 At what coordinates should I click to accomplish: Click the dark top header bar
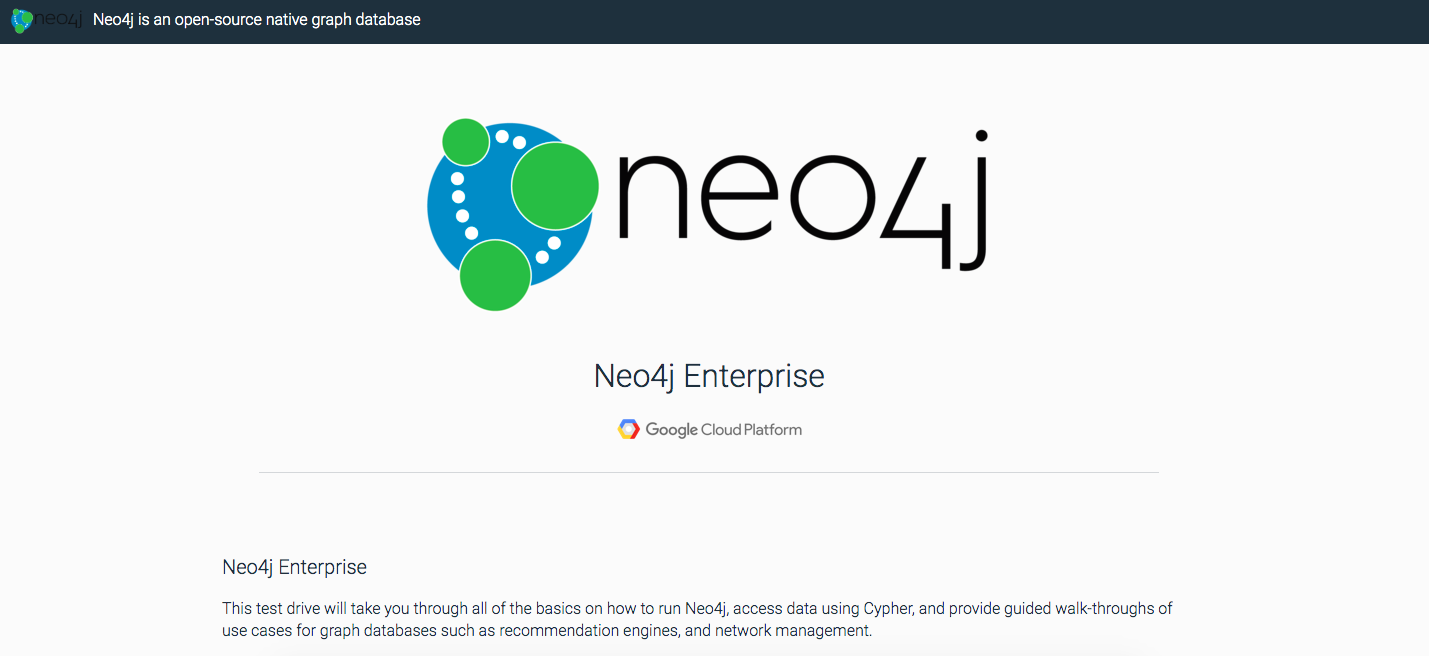[714, 21]
